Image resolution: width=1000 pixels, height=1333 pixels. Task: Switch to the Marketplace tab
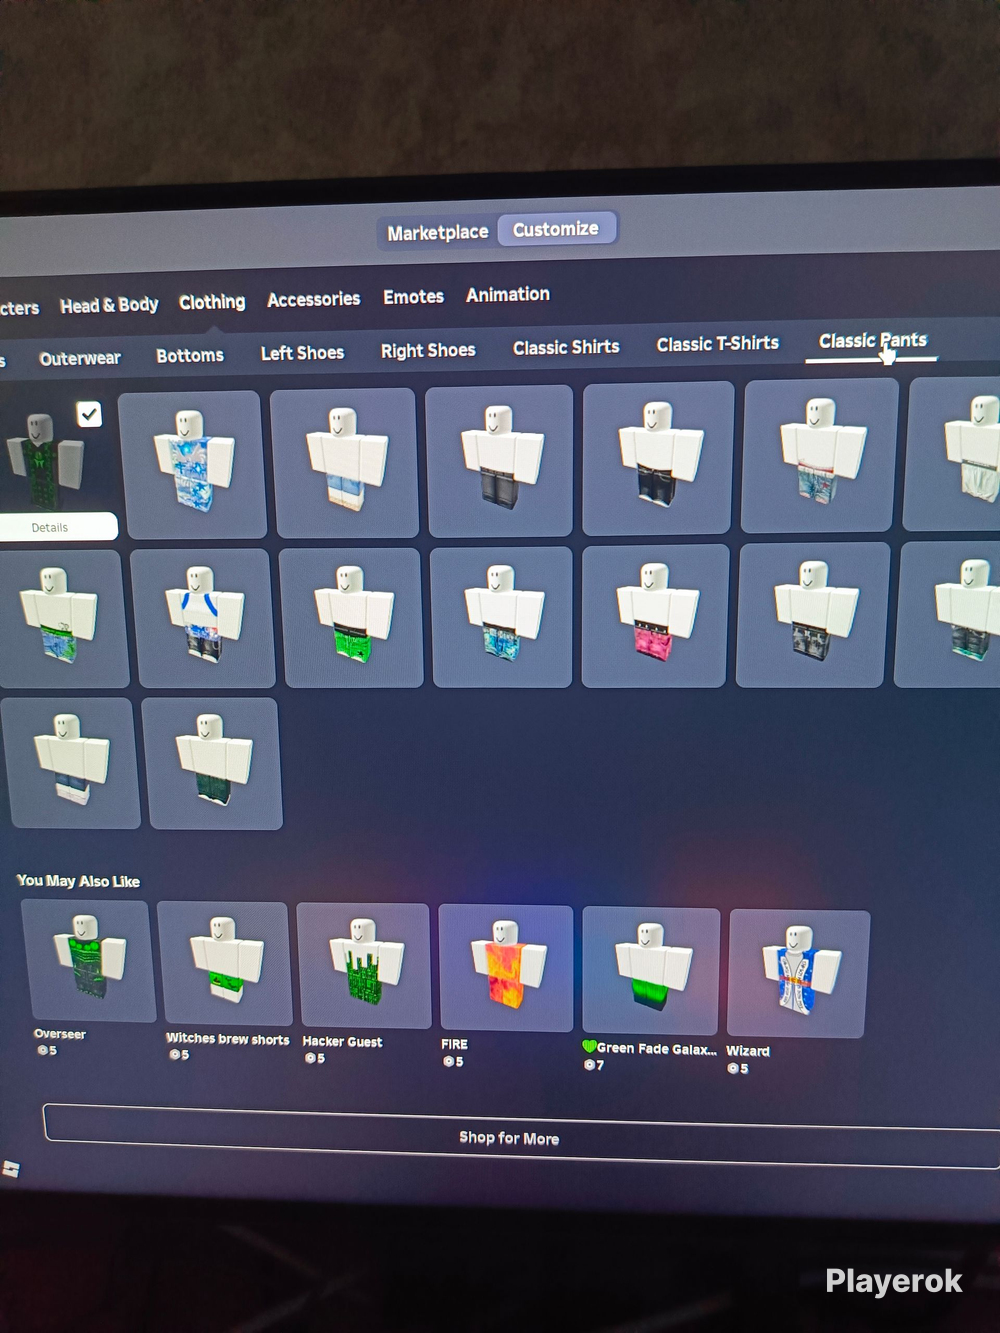[x=437, y=233]
